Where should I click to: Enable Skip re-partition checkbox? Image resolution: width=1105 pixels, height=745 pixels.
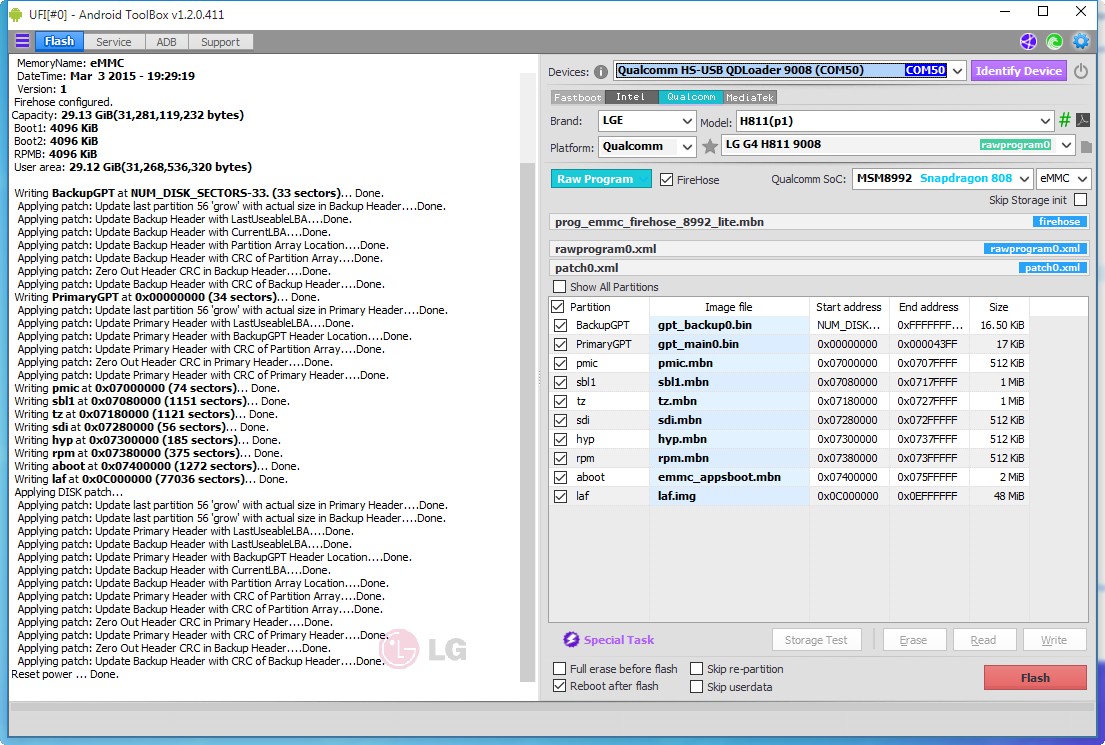click(x=696, y=668)
